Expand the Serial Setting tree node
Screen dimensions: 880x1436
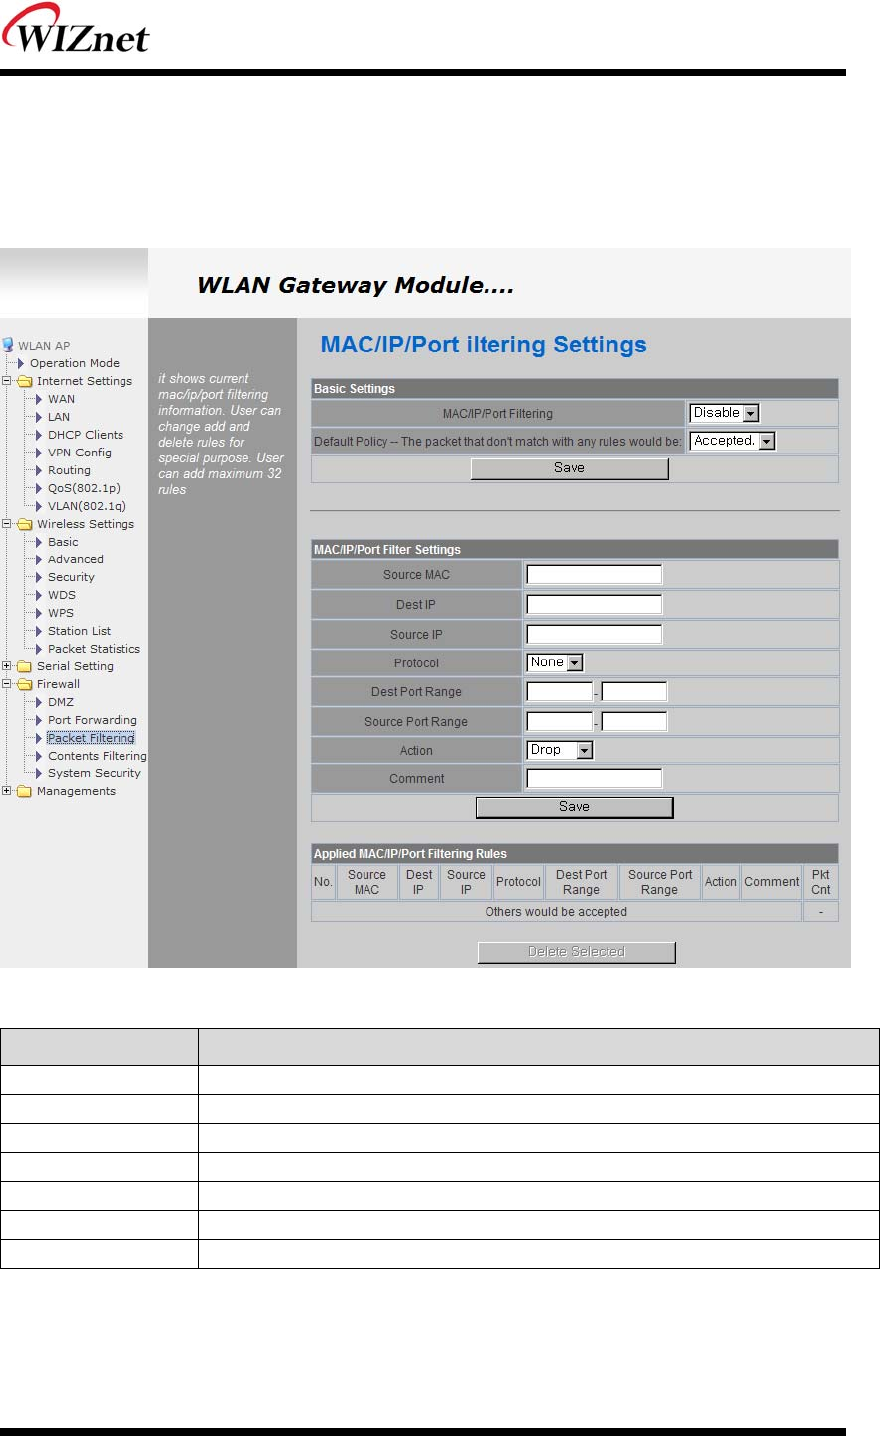pos(7,666)
